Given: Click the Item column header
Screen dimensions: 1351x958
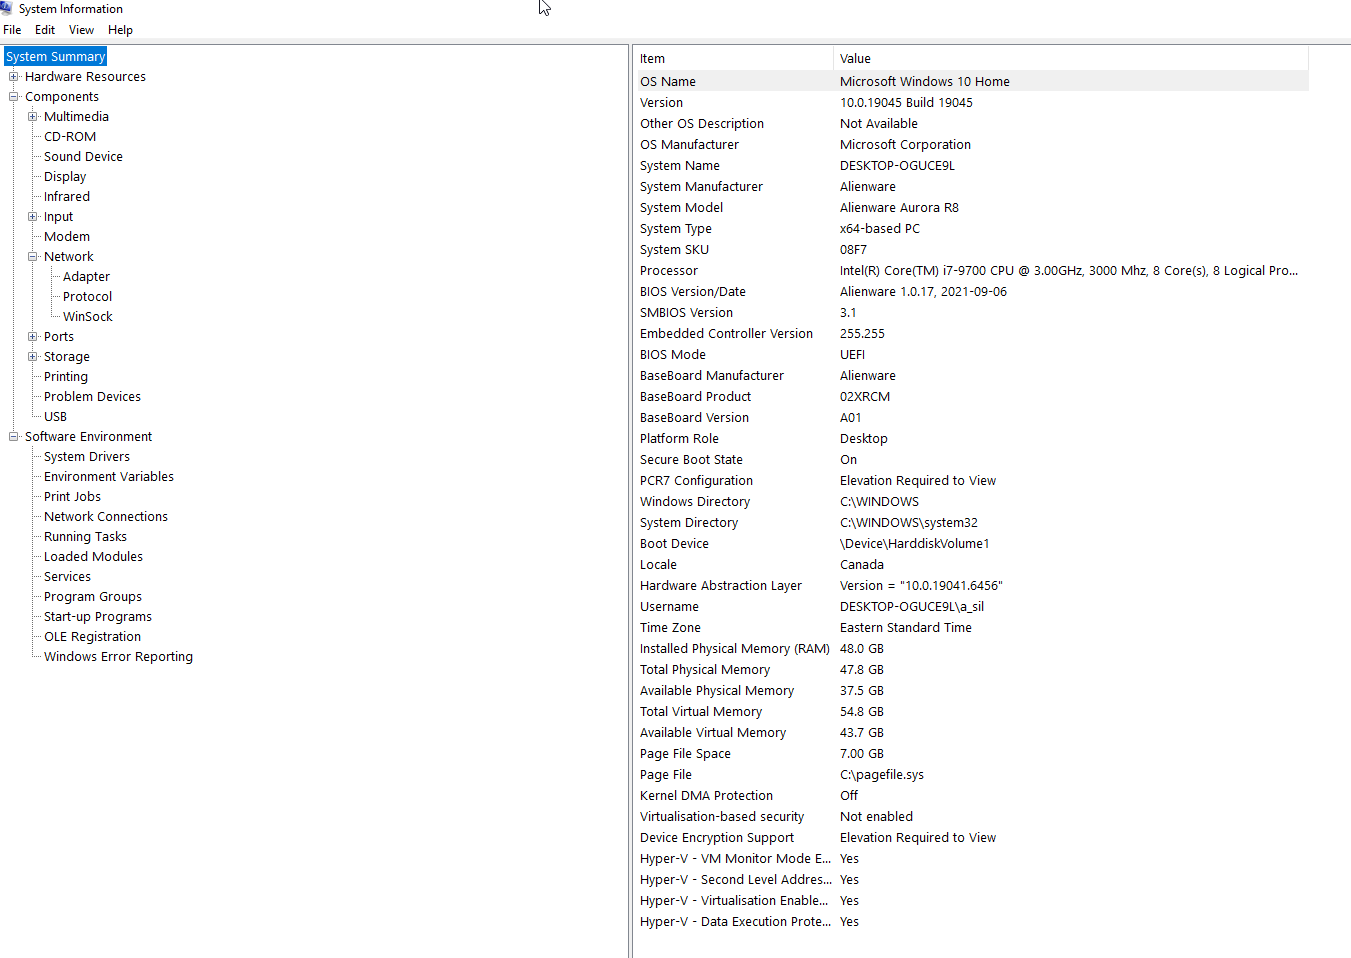Looking at the screenshot, I should coord(733,59).
